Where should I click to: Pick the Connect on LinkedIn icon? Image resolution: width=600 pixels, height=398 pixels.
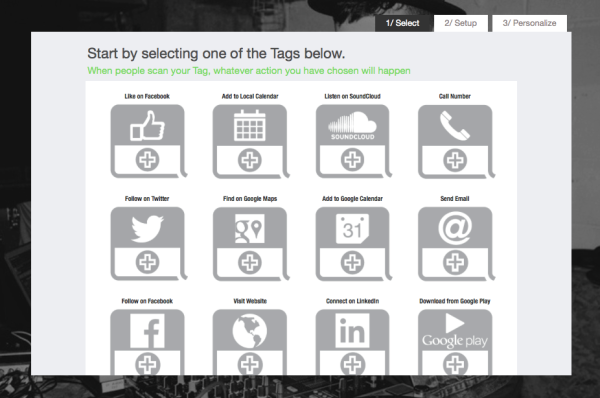pyautogui.click(x=352, y=331)
